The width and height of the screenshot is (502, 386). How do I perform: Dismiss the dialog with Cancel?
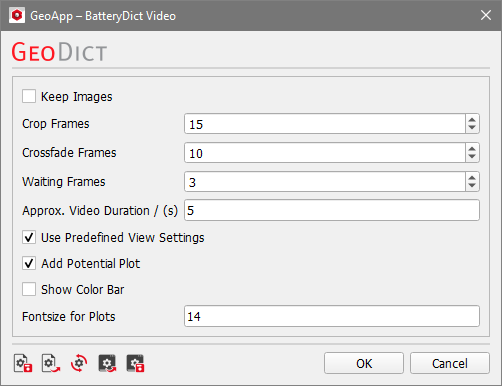(x=450, y=363)
